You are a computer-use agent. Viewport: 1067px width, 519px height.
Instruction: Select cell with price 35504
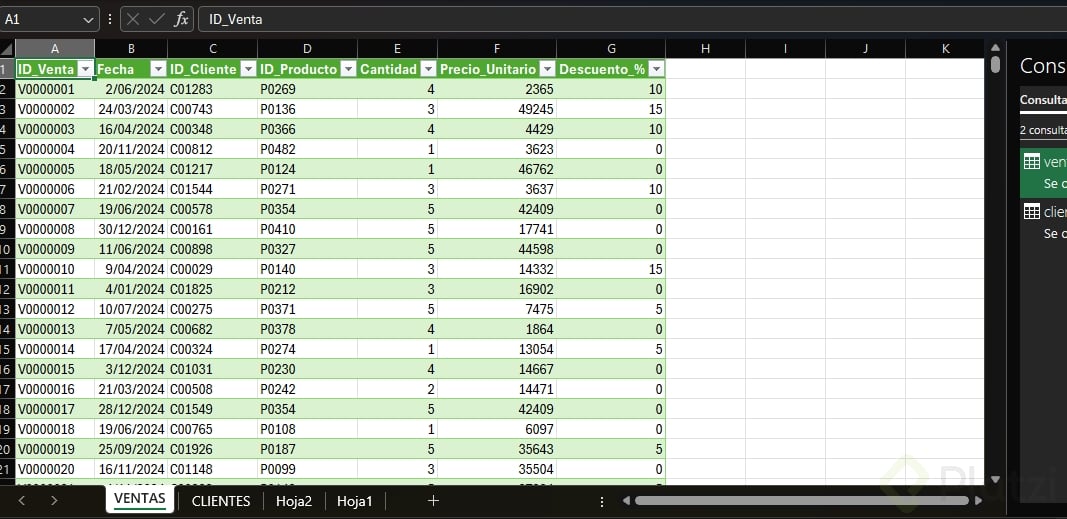[x=497, y=469]
